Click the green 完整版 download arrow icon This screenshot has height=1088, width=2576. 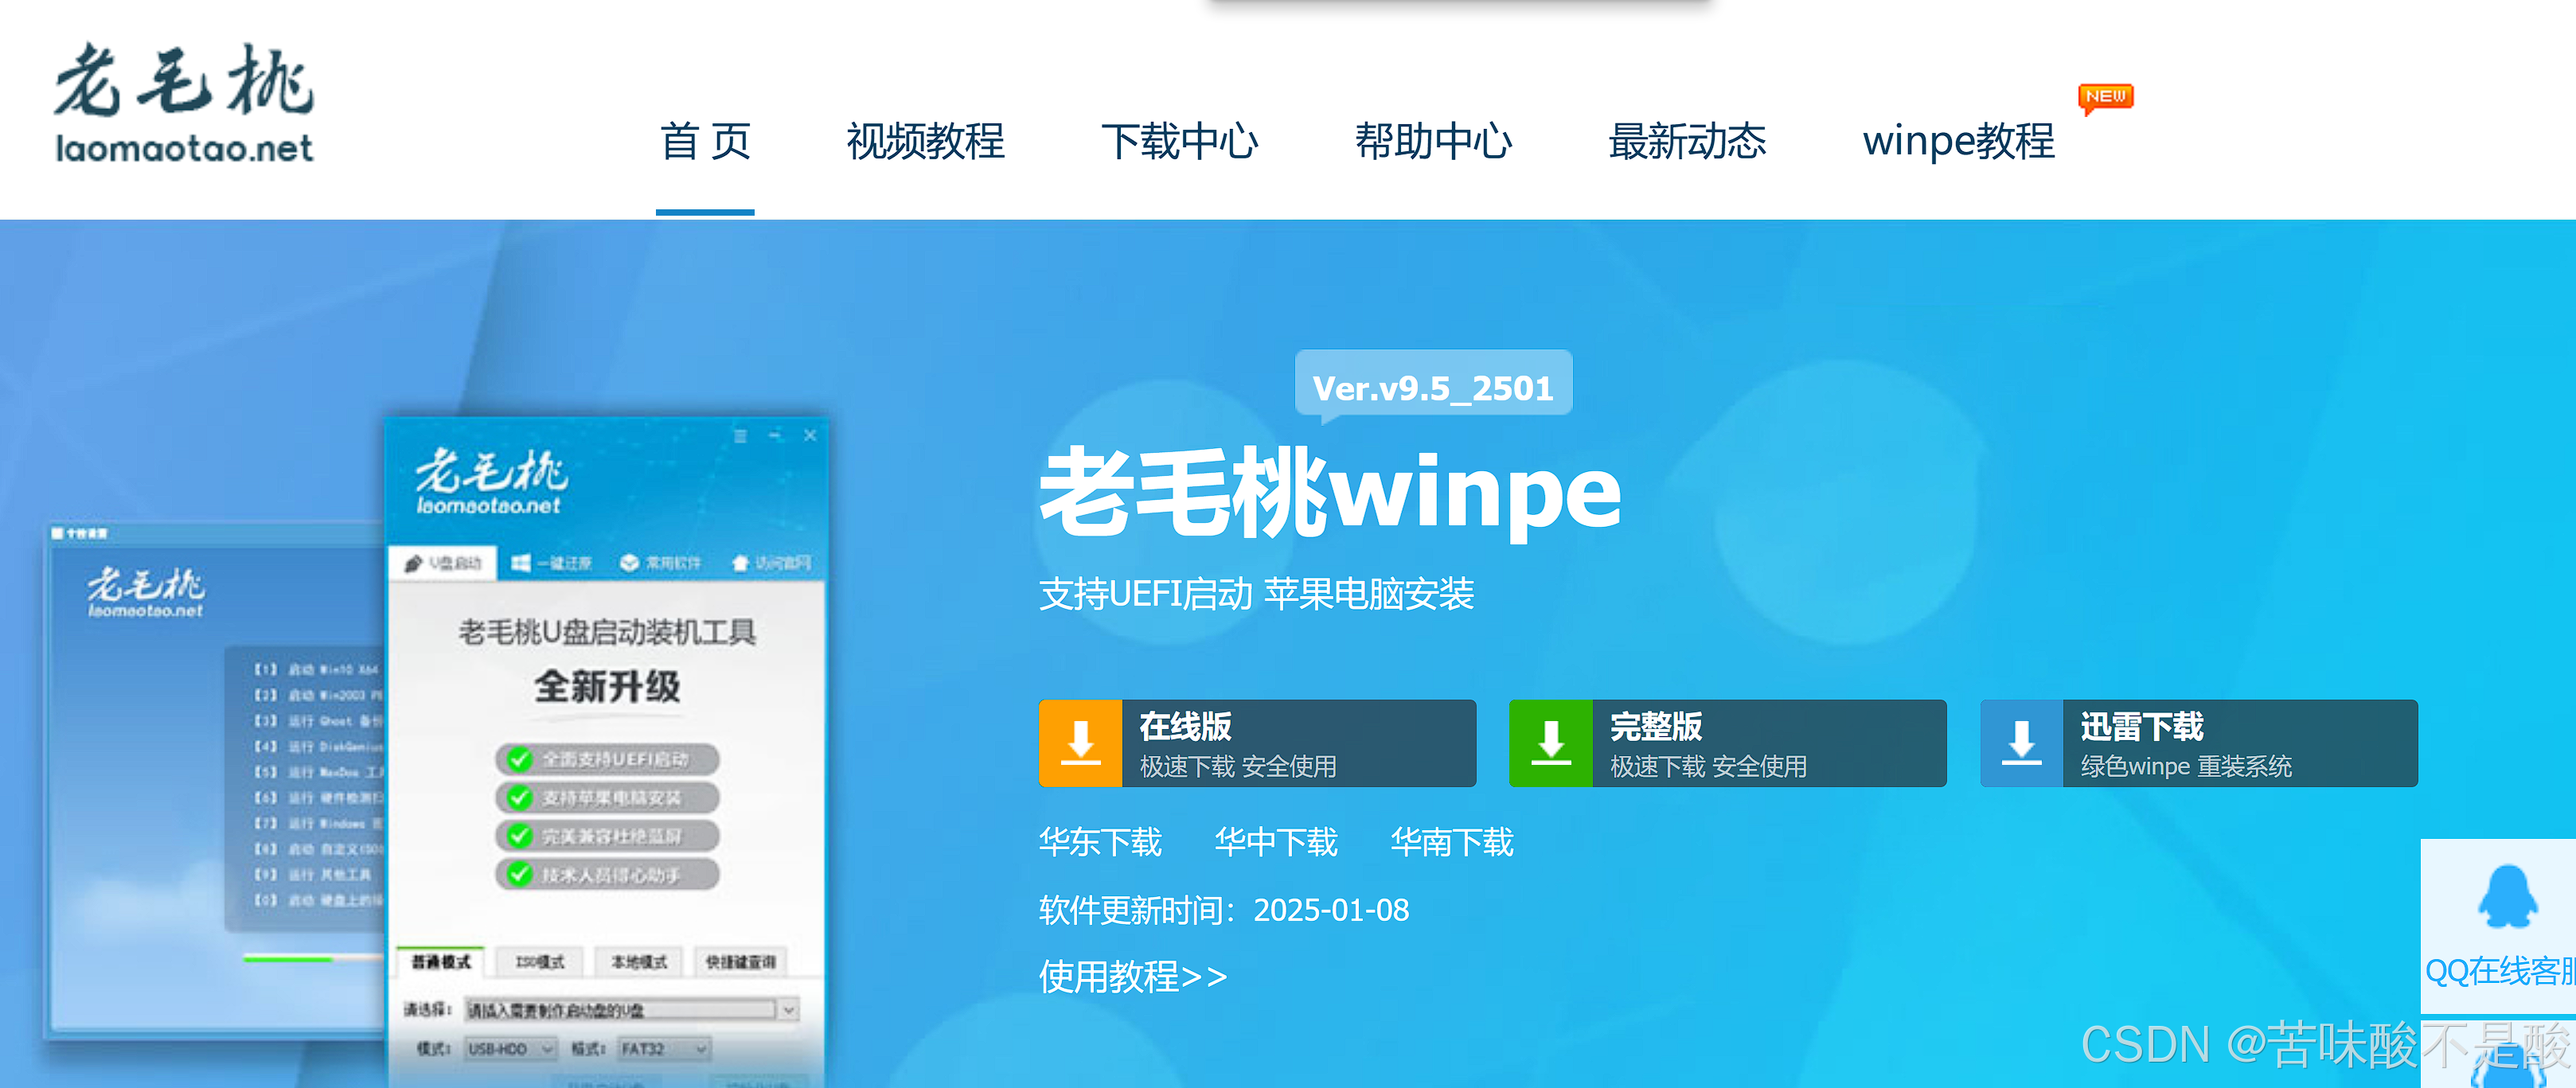coord(1550,743)
